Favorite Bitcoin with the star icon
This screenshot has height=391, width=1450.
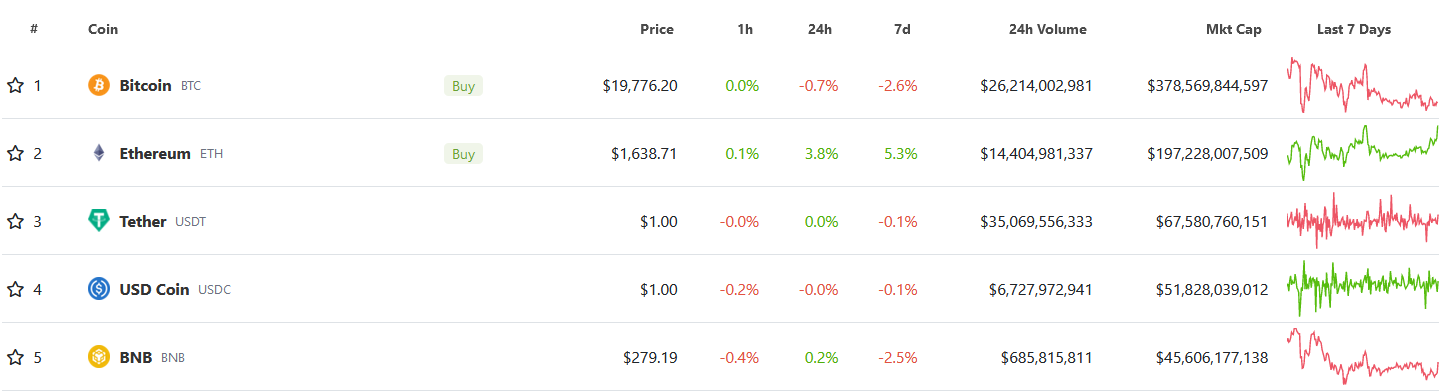pyautogui.click(x=15, y=85)
